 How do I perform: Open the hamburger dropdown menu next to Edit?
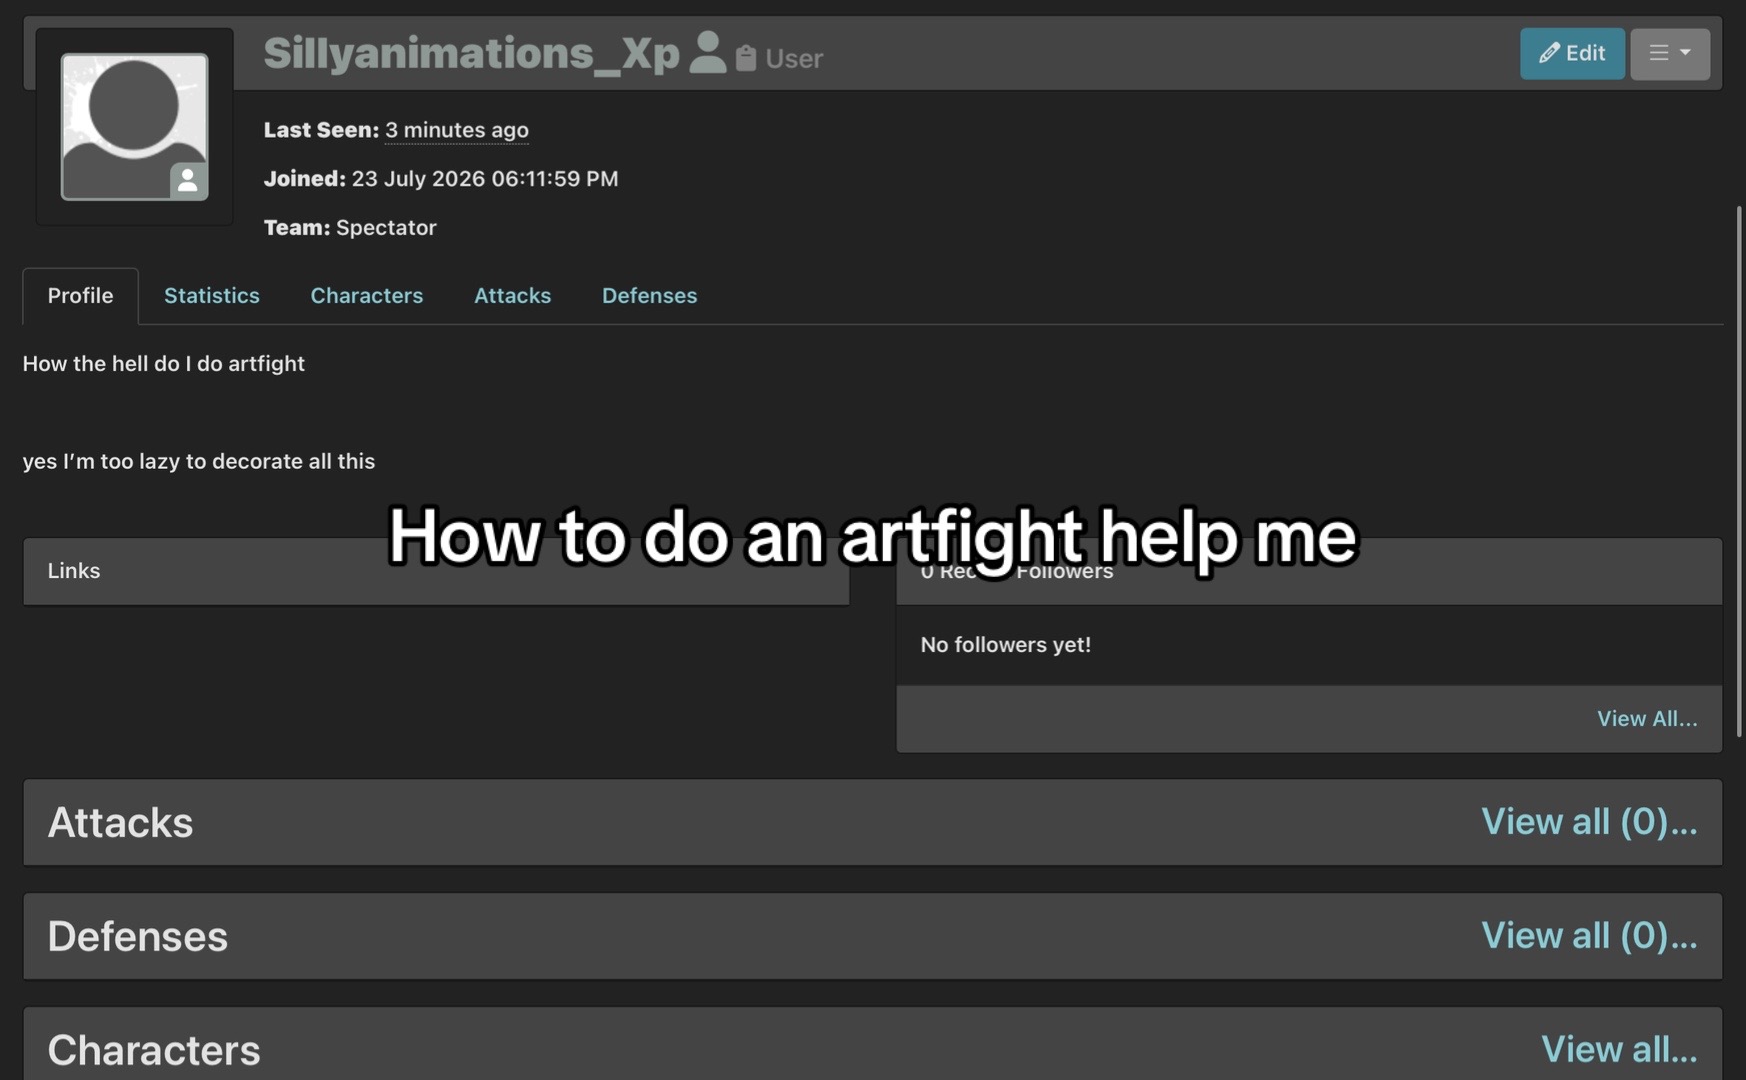(1669, 53)
